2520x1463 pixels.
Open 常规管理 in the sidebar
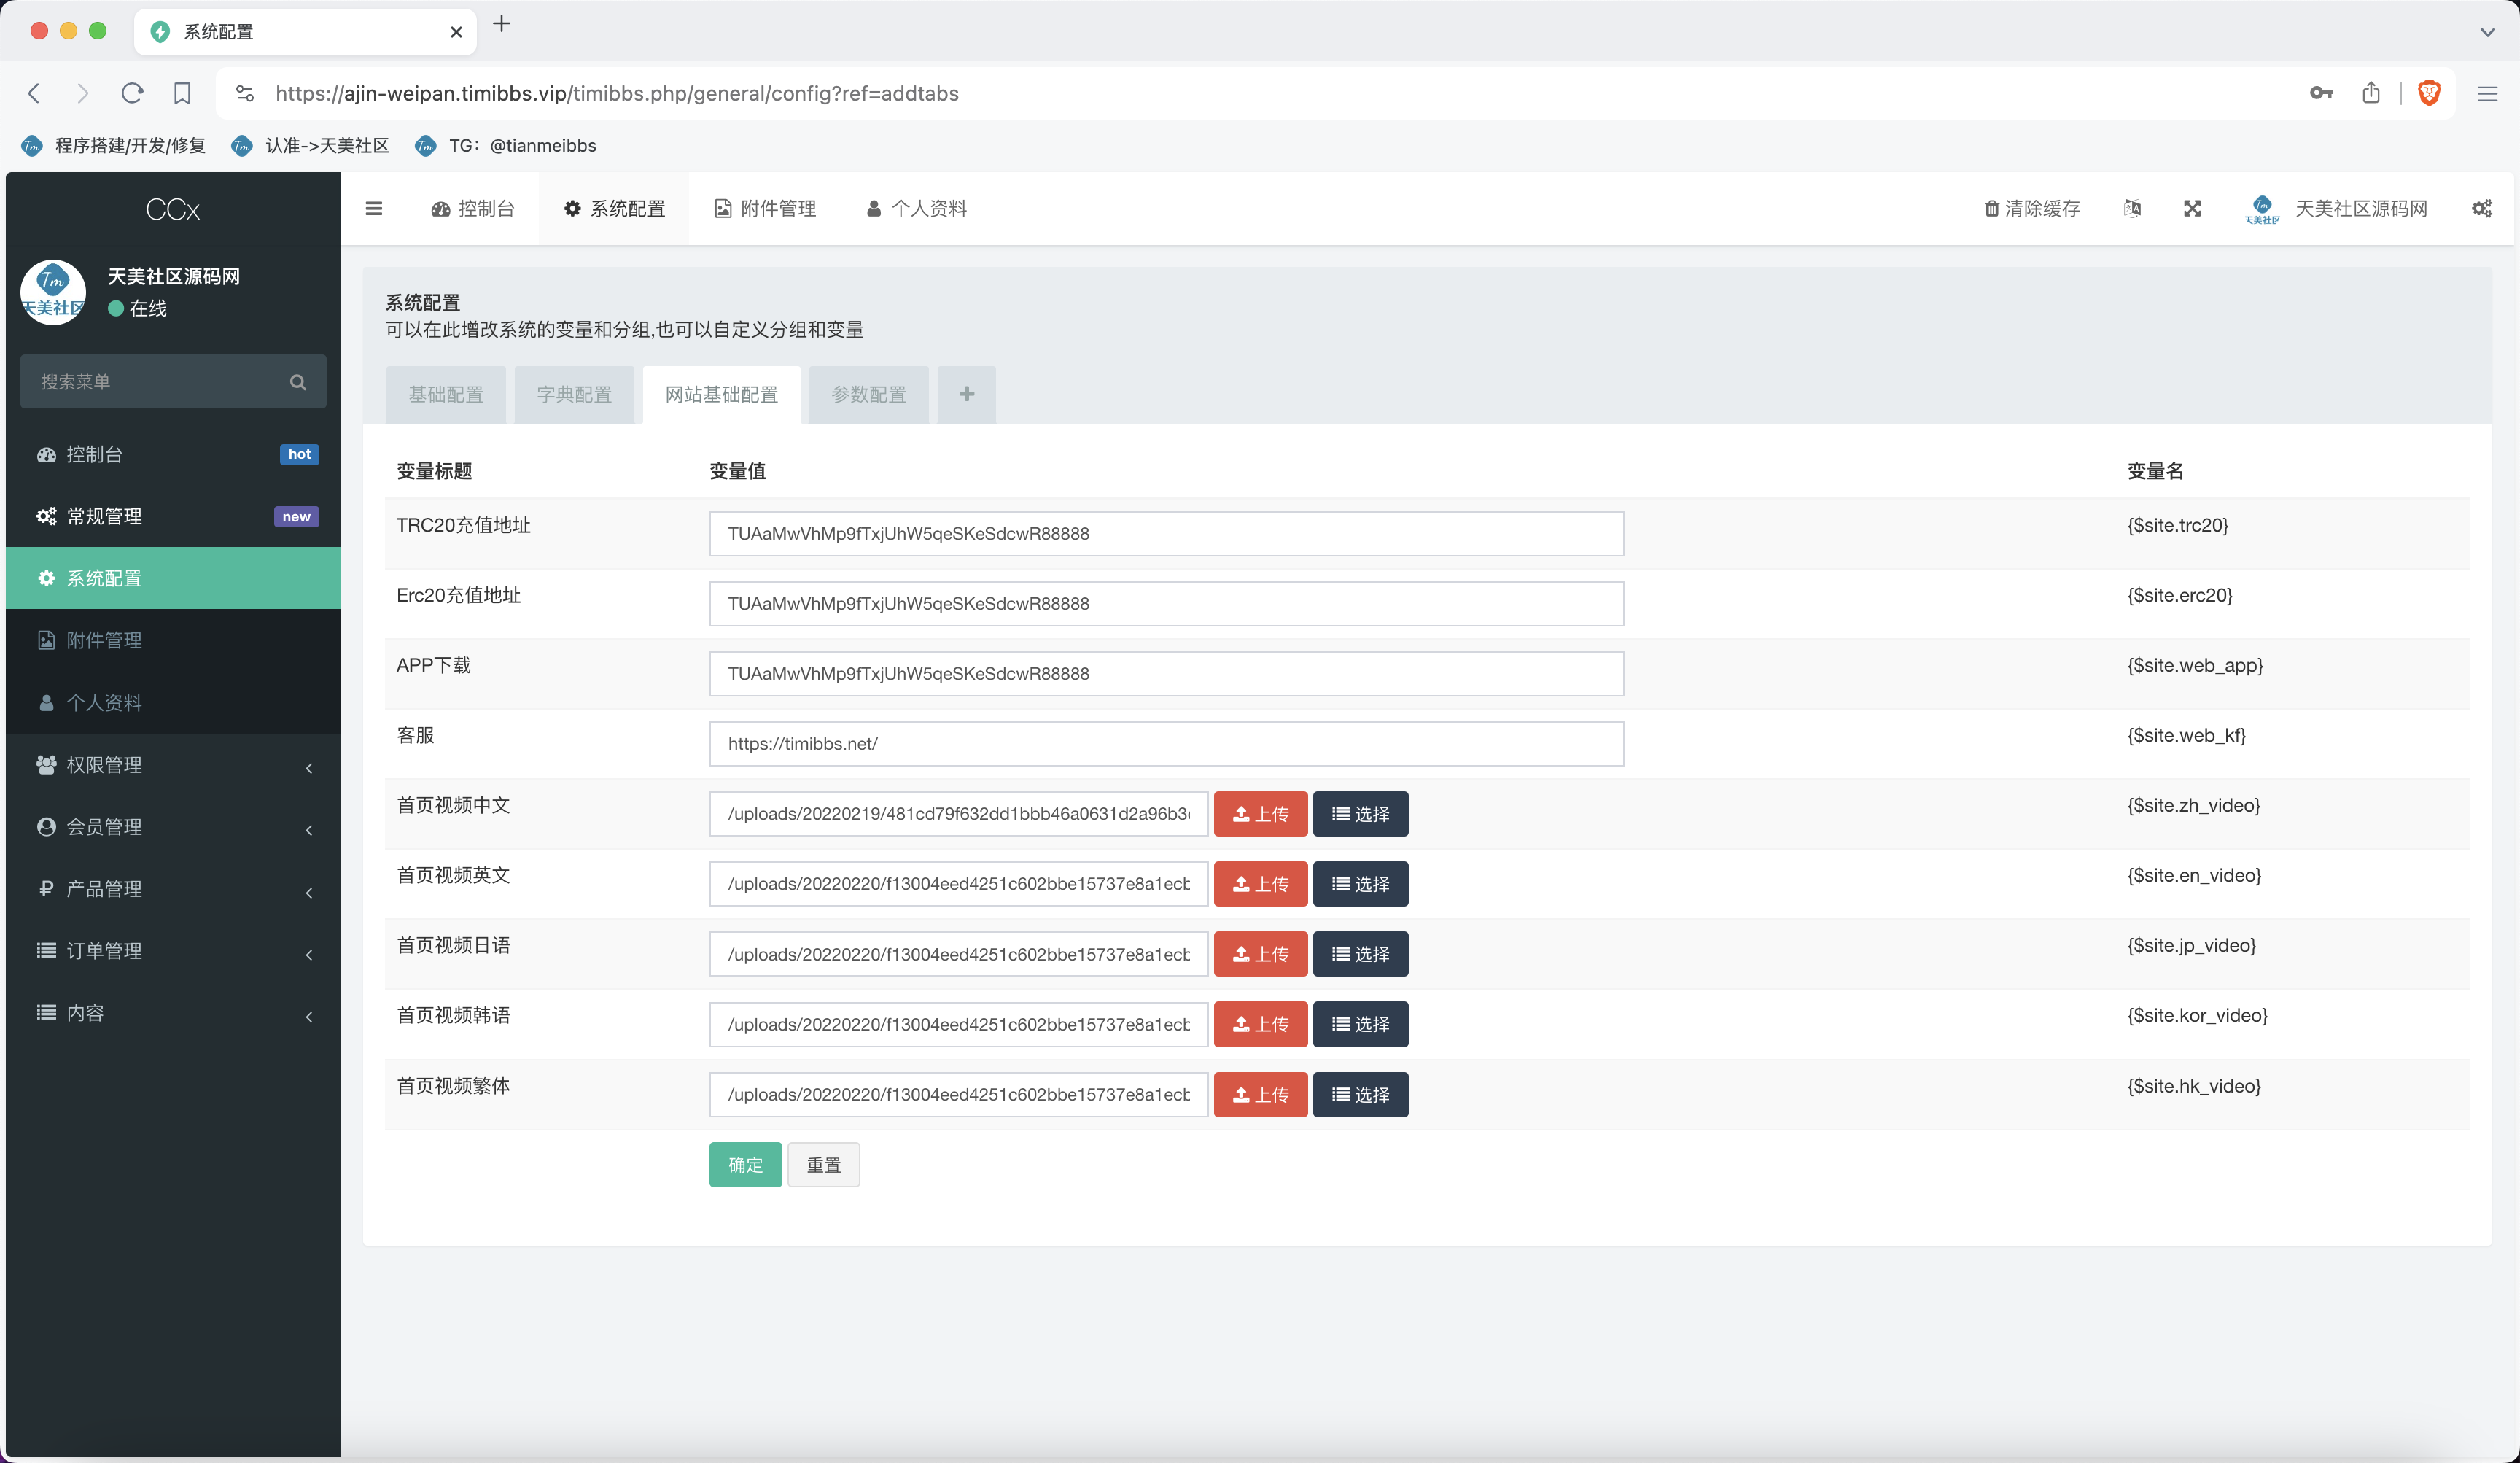coord(173,516)
